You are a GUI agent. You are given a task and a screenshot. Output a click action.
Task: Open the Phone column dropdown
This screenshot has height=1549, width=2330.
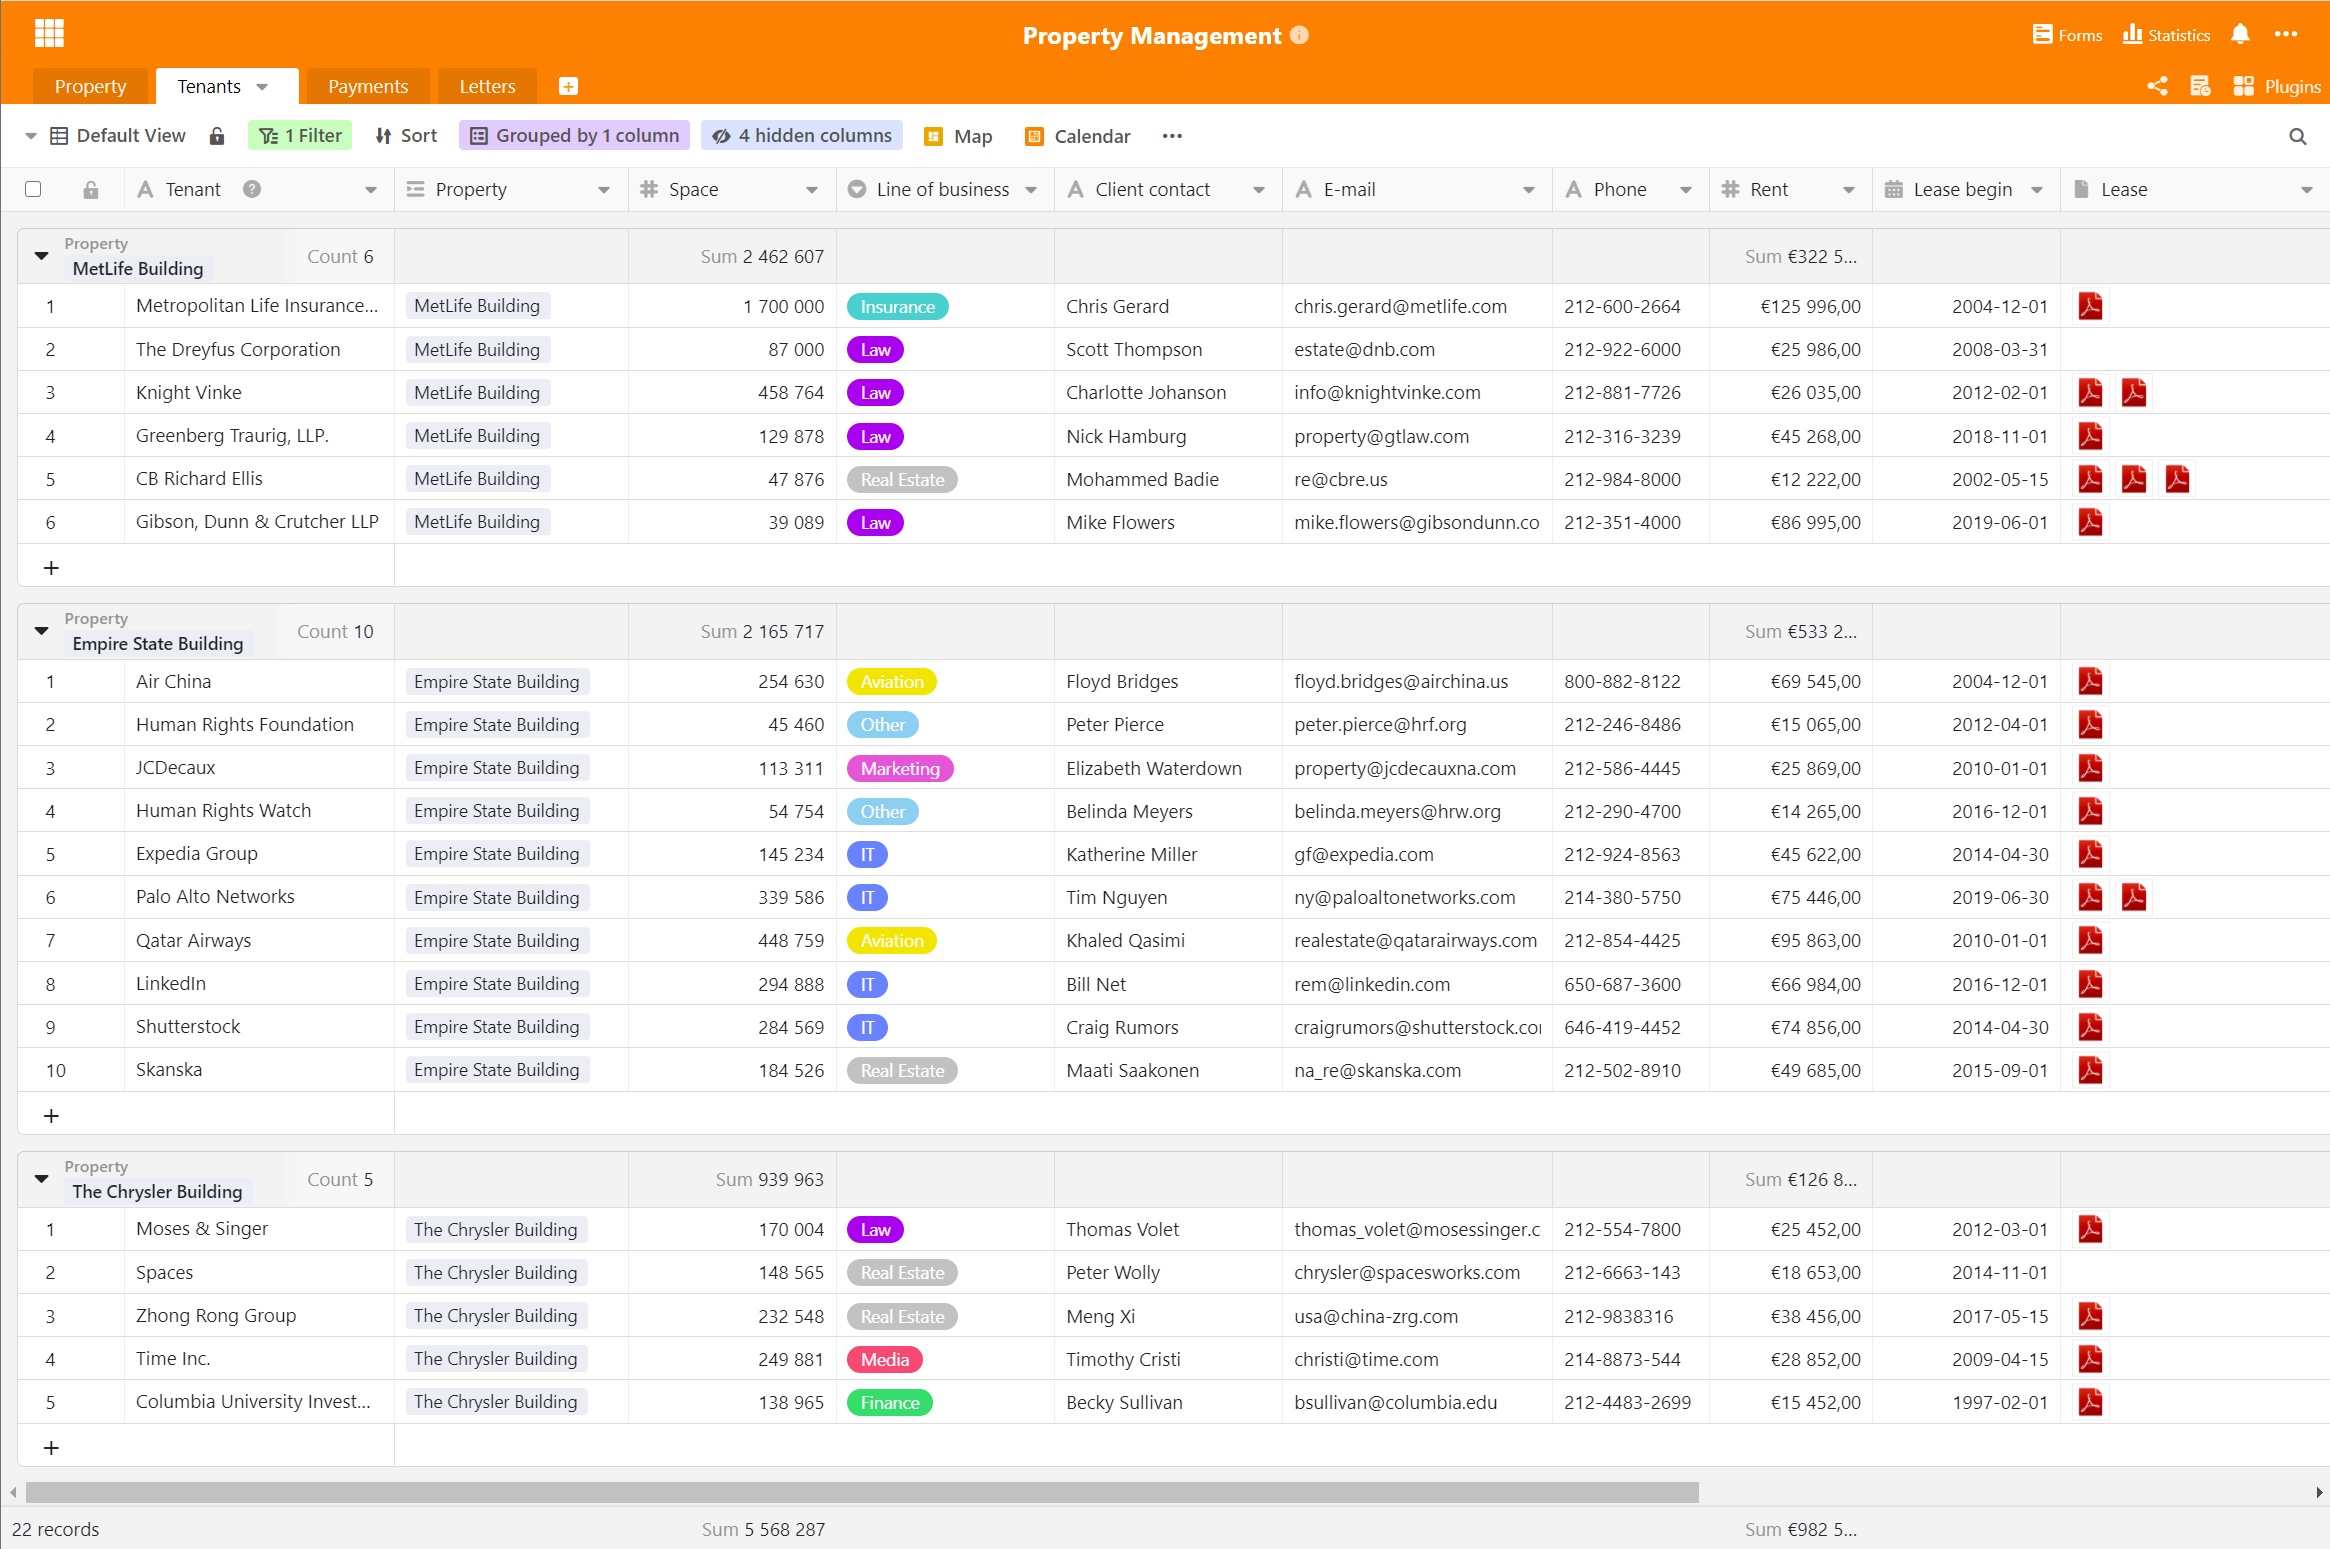[x=1686, y=190]
